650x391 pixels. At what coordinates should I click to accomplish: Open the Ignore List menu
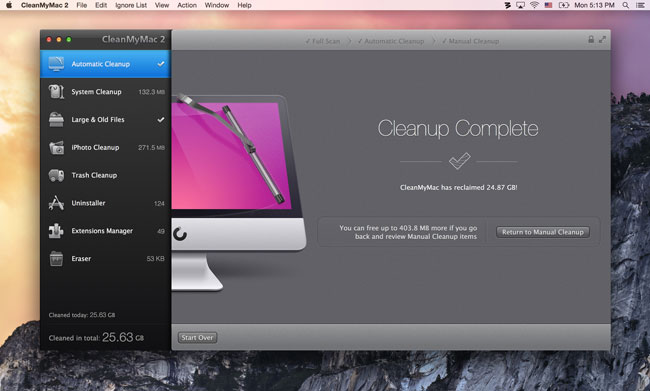(x=131, y=5)
